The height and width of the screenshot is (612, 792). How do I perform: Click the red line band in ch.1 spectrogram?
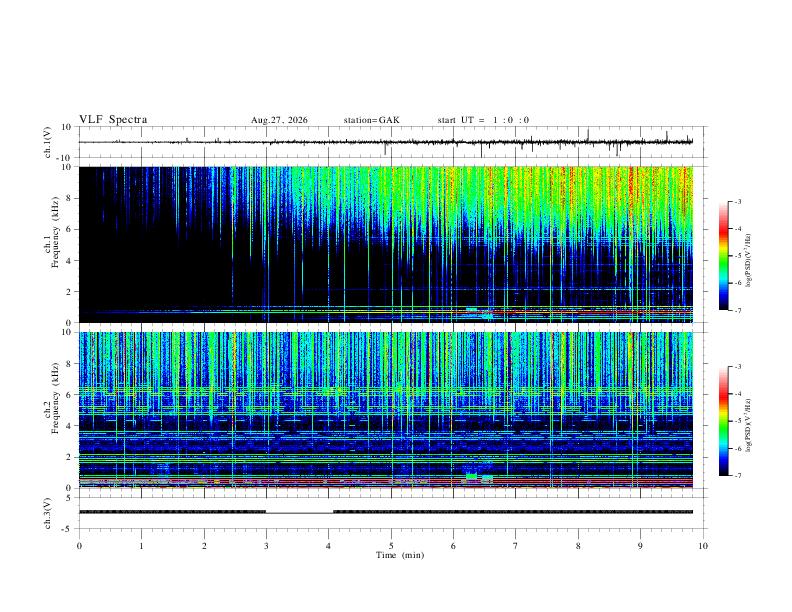(591, 313)
